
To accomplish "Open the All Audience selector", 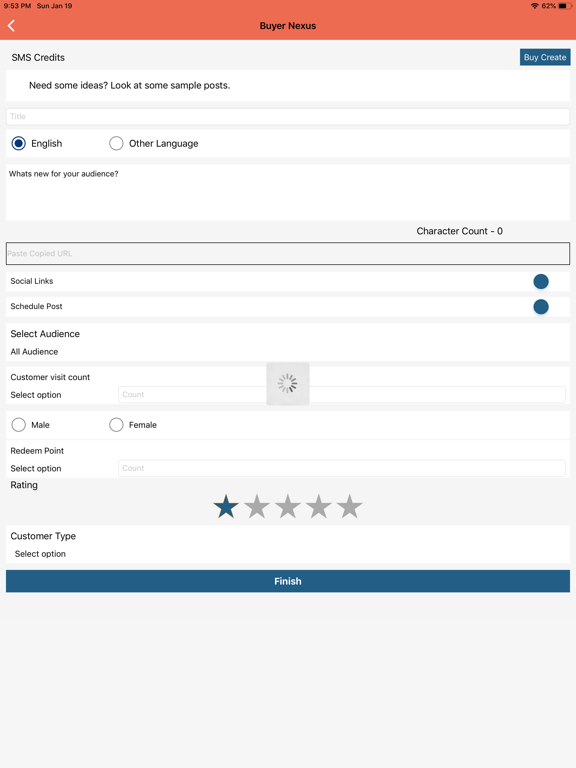I will point(34,352).
